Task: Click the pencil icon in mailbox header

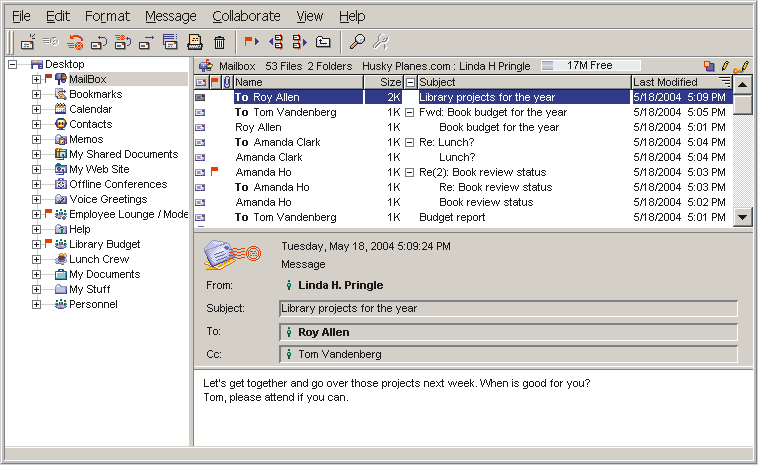Action: tap(725, 66)
